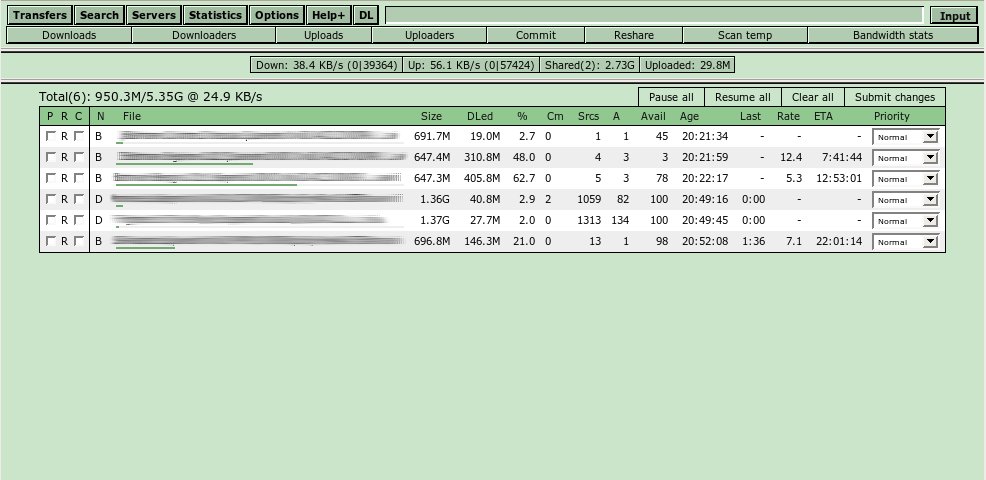Image resolution: width=986 pixels, height=480 pixels.
Task: Click the progress bar of the 647.3M file
Action: tap(206, 185)
